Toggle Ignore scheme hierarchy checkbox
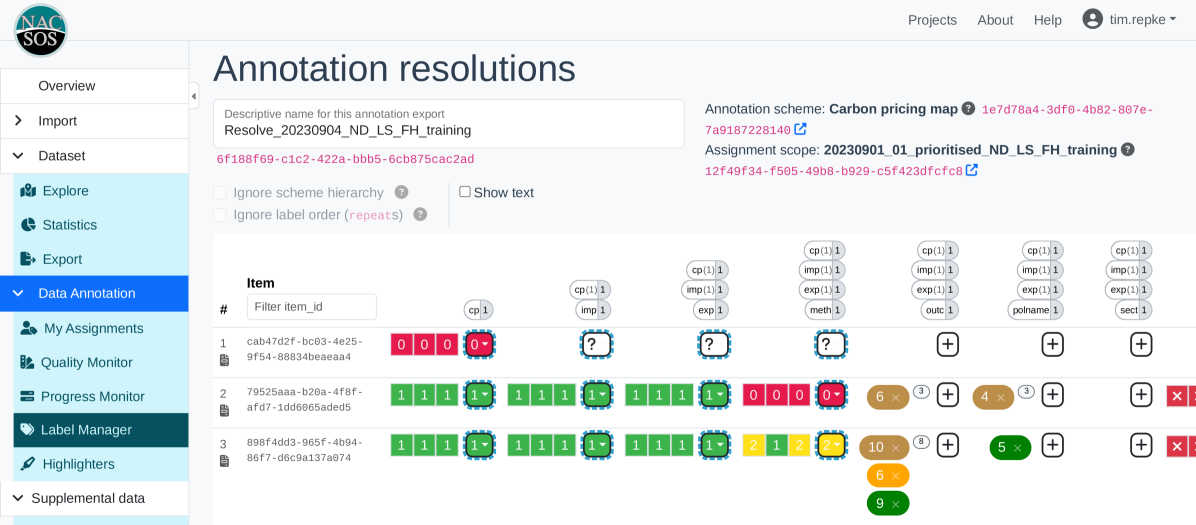Image resolution: width=1196 pixels, height=525 pixels. click(x=220, y=192)
